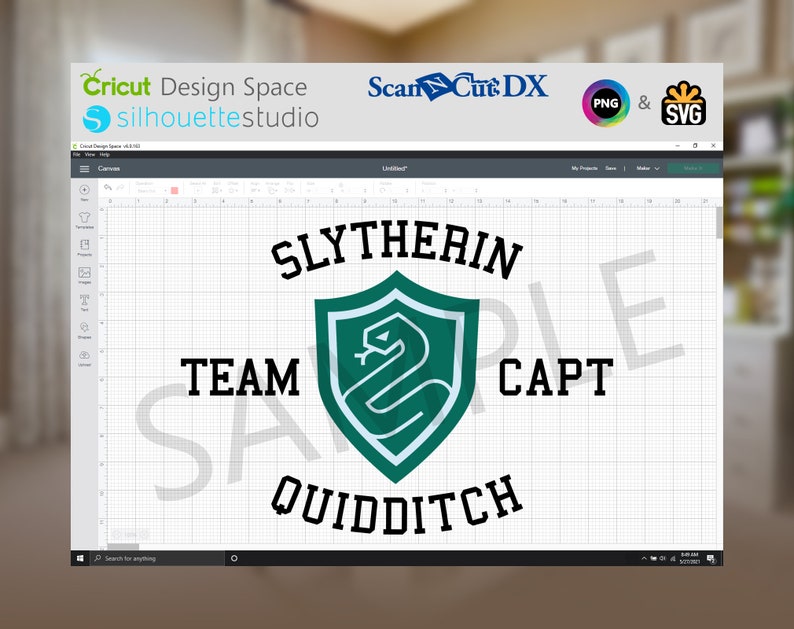Click Save in the header
Viewport: 794px width, 629px height.
pyautogui.click(x=611, y=168)
